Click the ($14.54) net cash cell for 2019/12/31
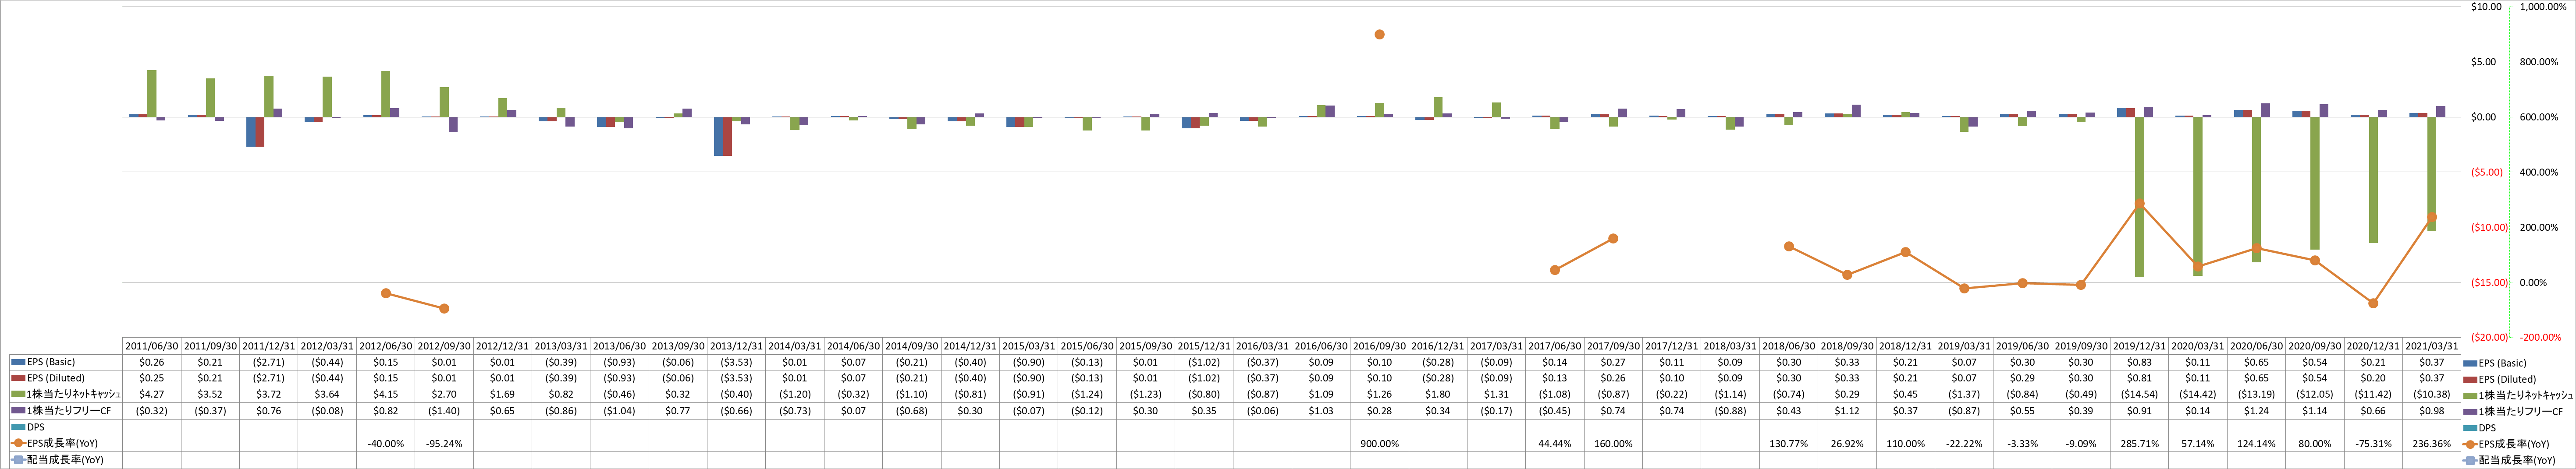 tap(2139, 394)
